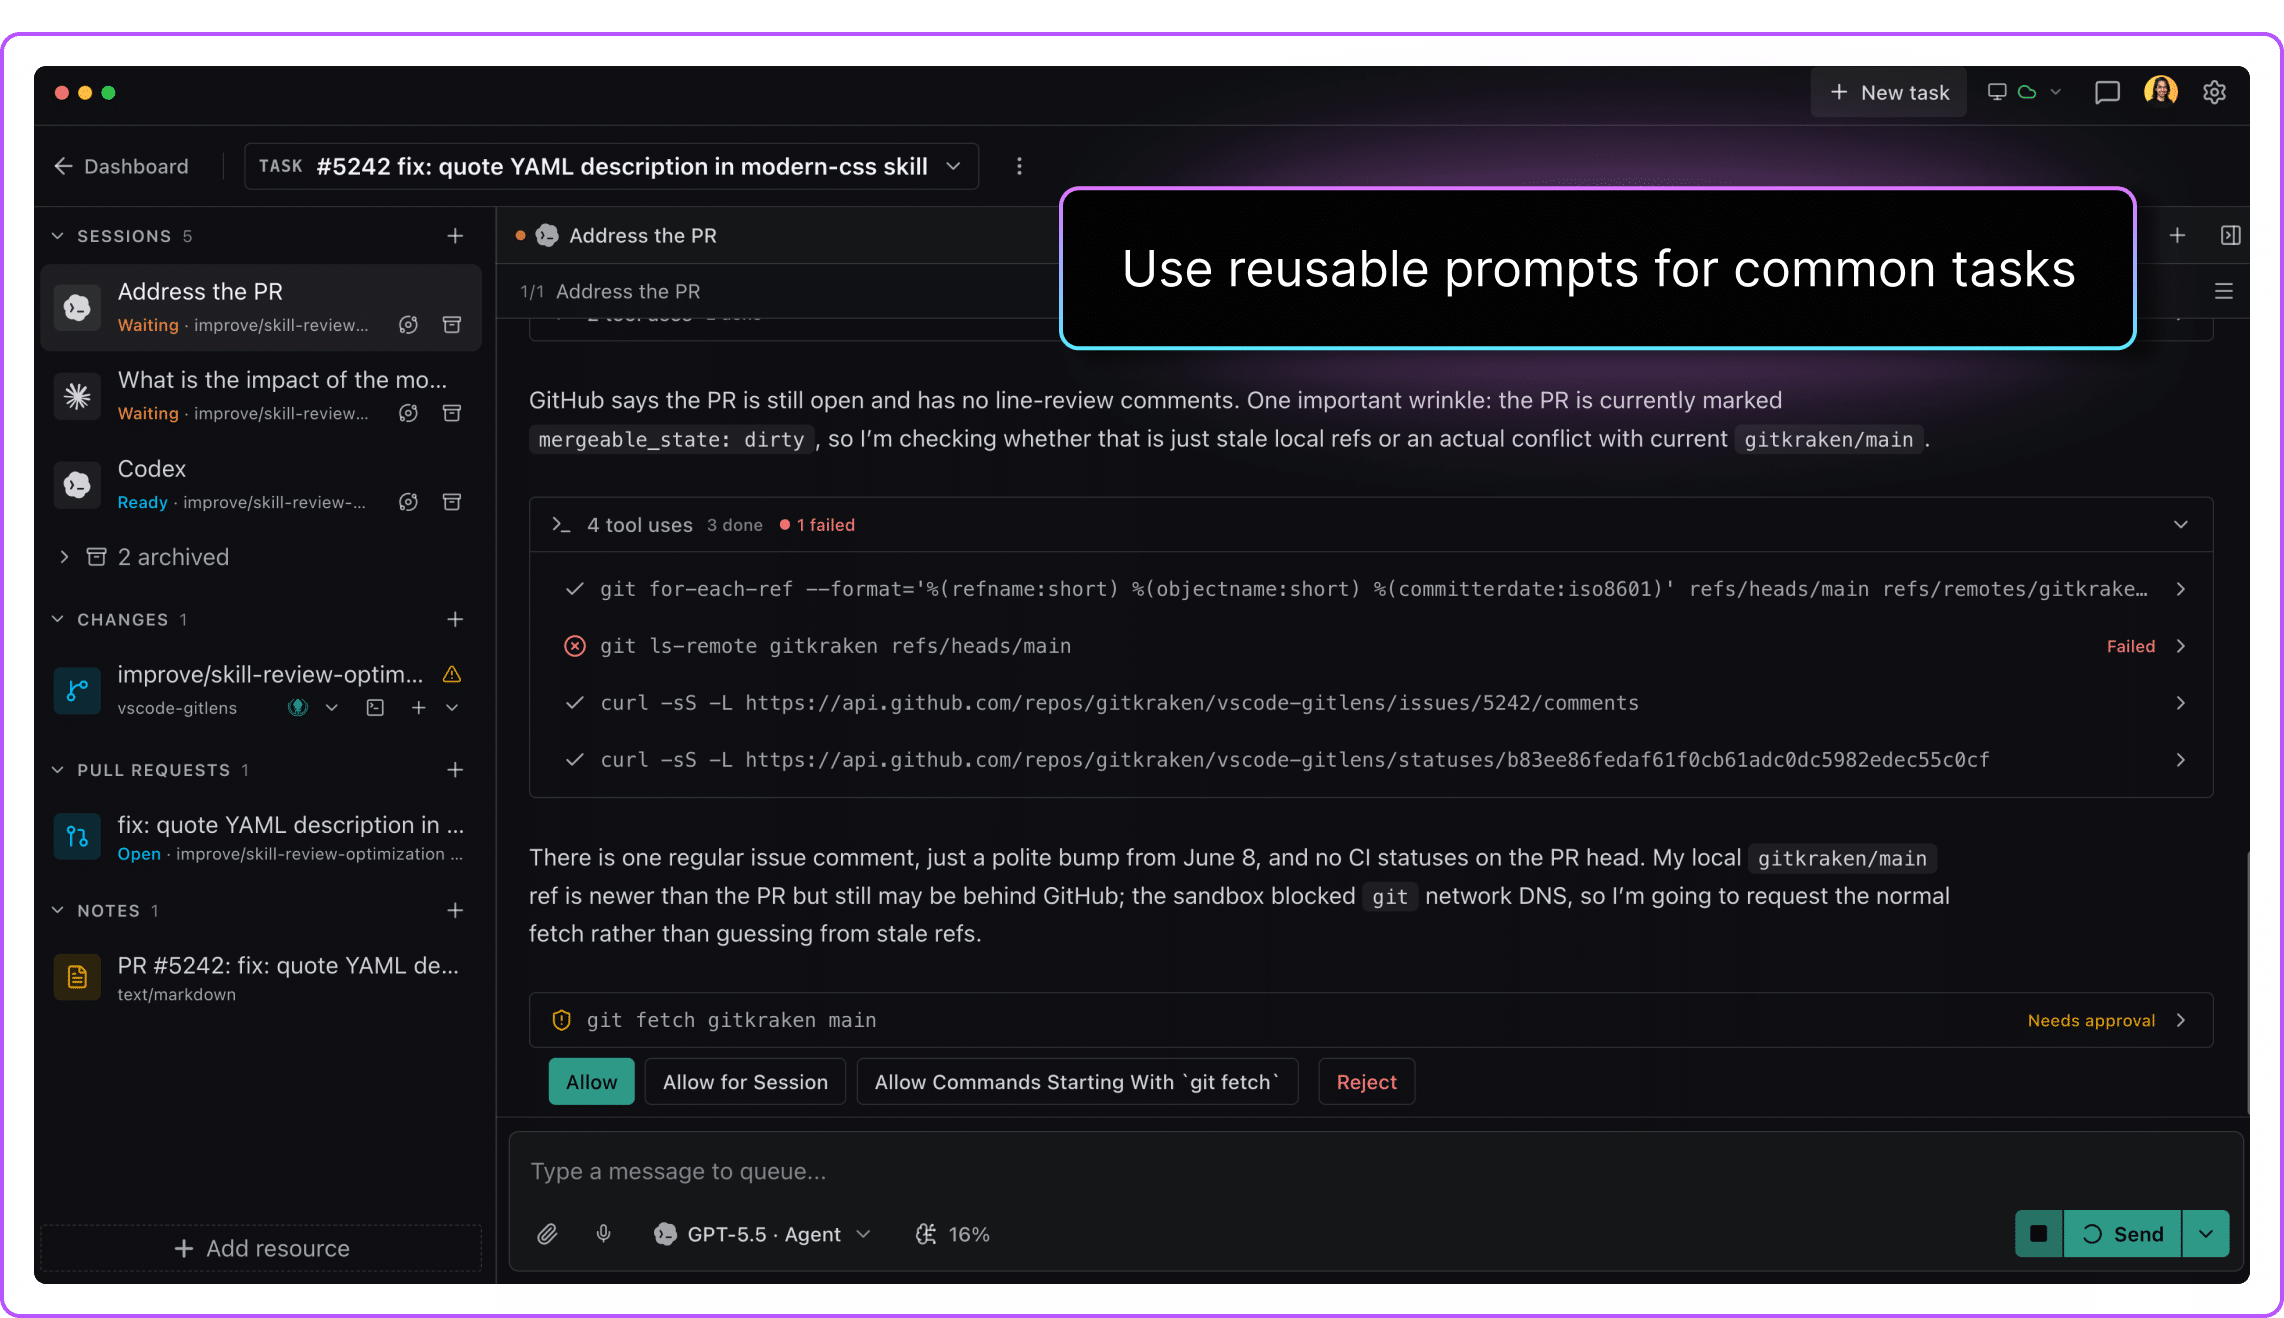Collapse the 4 tool uses block
The width and height of the screenshot is (2284, 1318).
(2181, 525)
